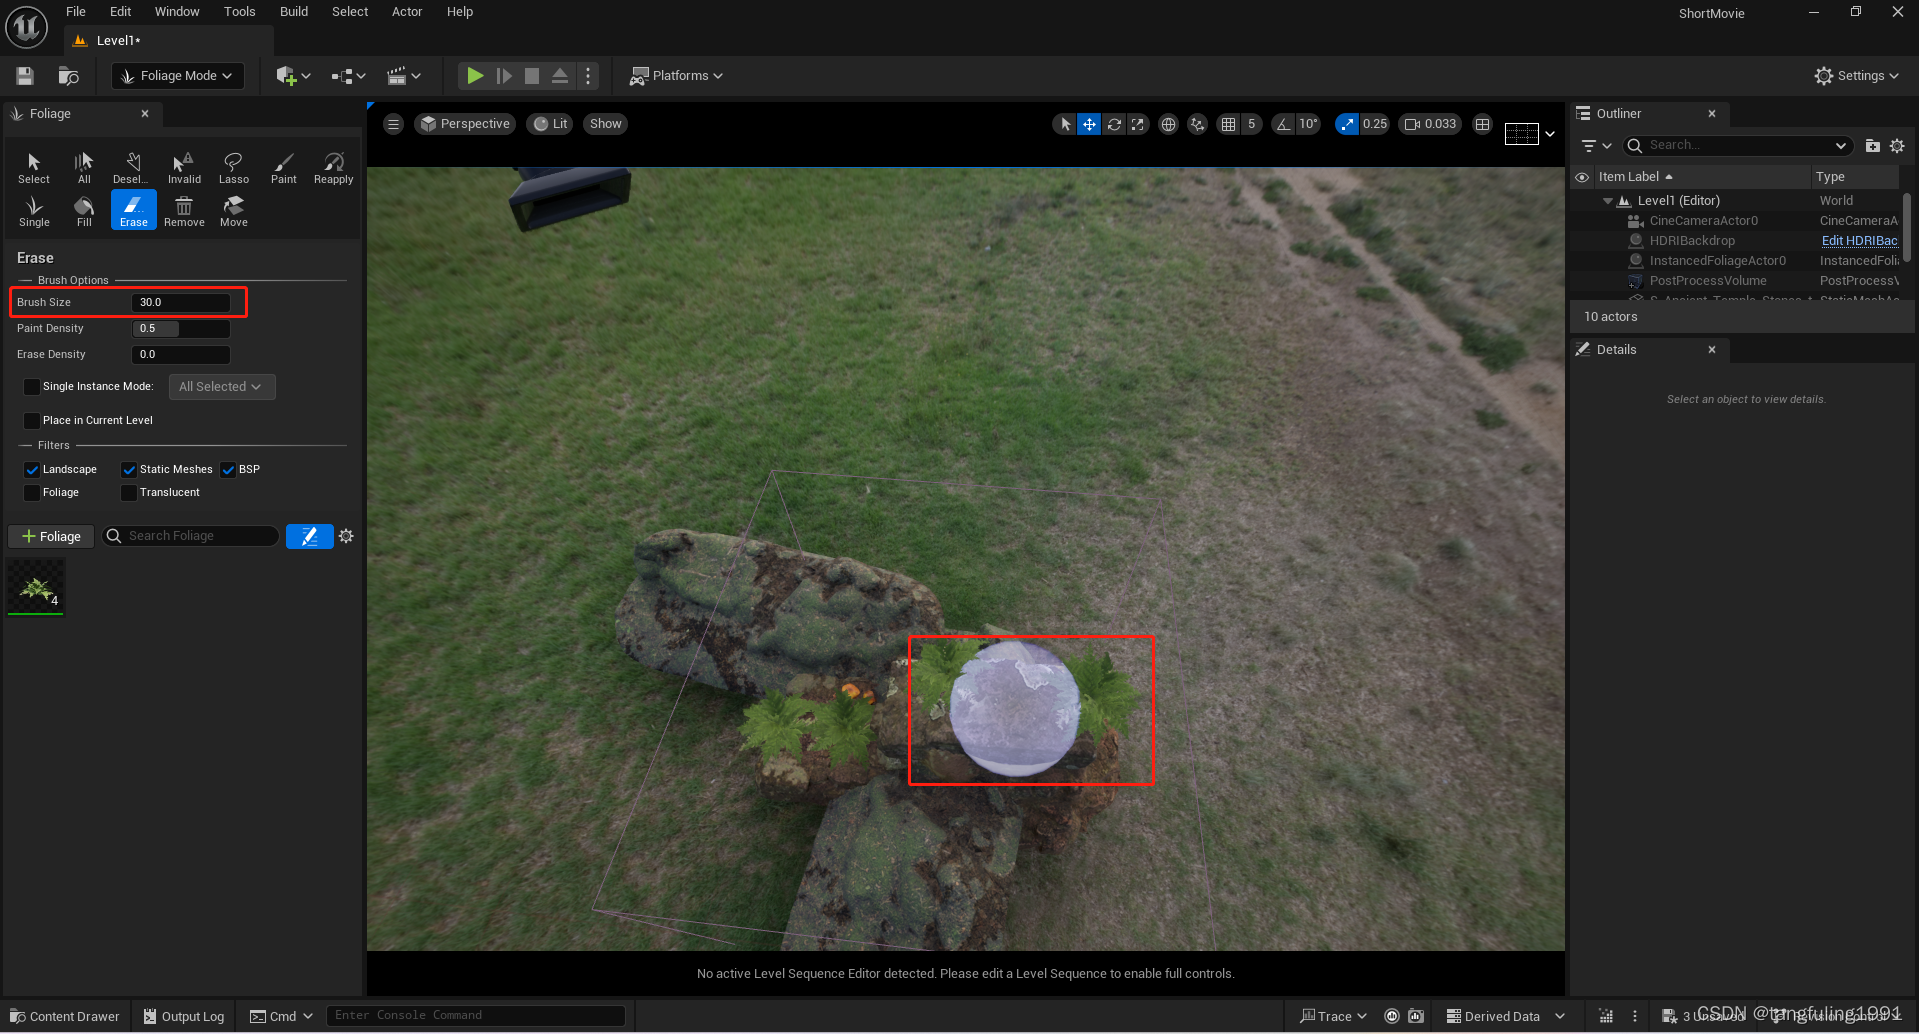Open the Content Drawer
This screenshot has height=1034, width=1919.
coord(65,1016)
